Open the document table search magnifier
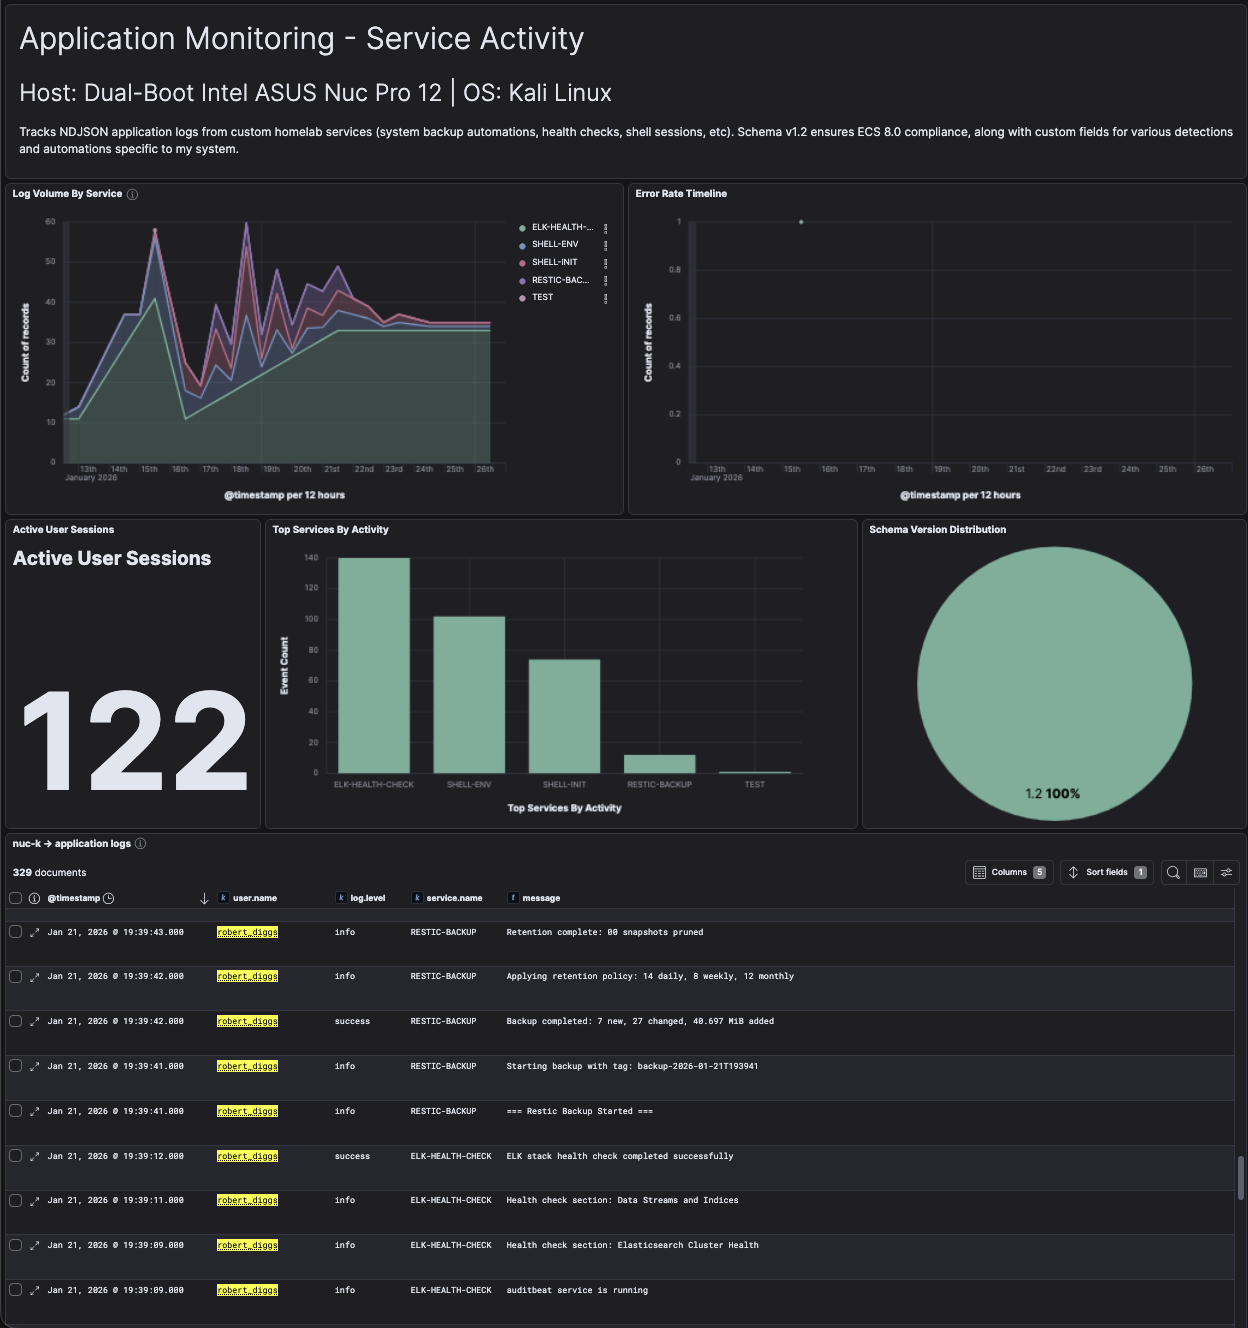 [x=1172, y=872]
